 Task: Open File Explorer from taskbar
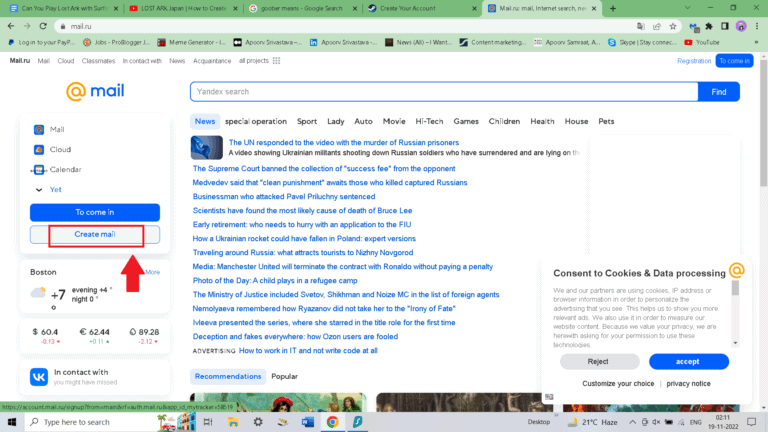(233, 422)
